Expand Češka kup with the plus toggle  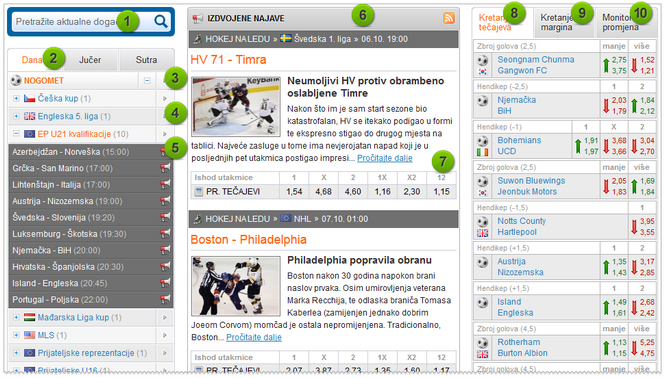tap(16, 98)
